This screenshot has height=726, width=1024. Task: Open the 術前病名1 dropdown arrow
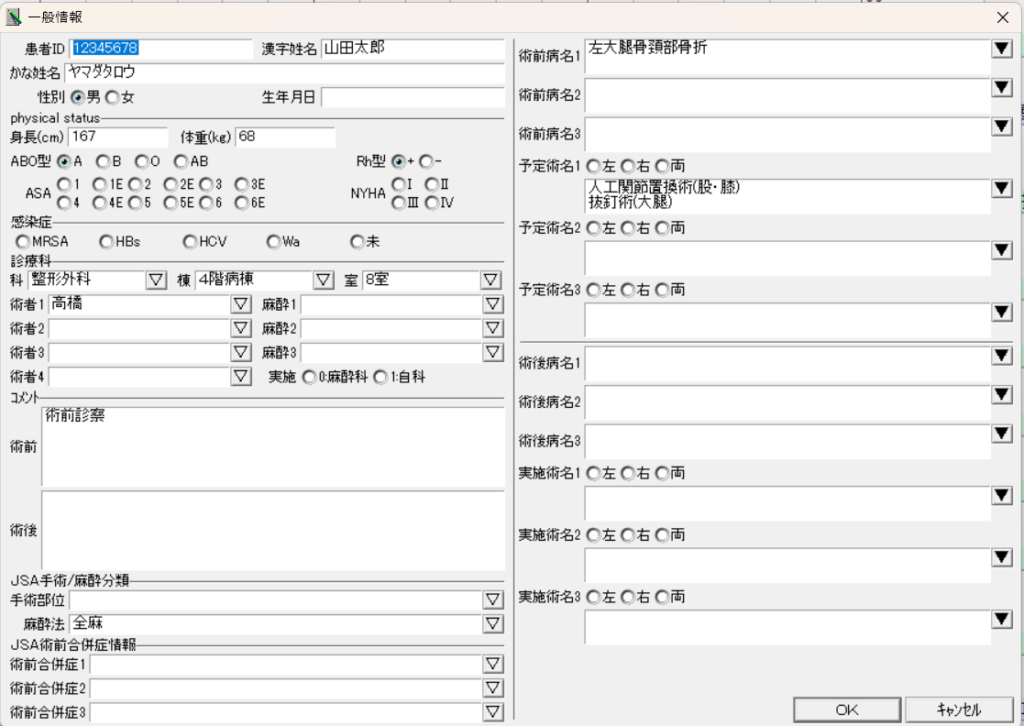click(1001, 49)
